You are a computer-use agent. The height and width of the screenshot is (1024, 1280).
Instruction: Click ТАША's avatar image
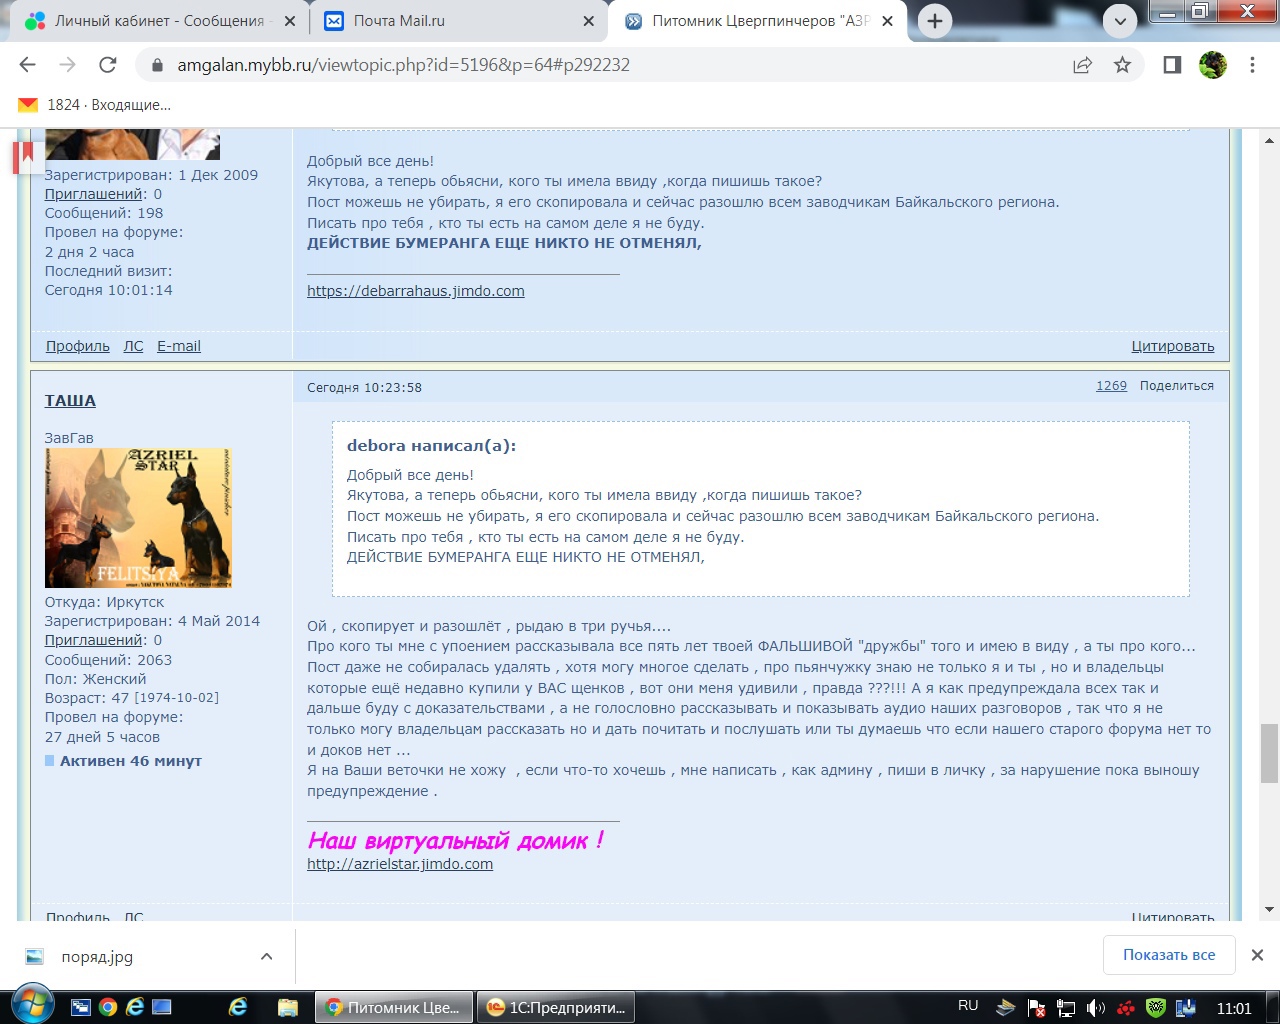tap(138, 518)
